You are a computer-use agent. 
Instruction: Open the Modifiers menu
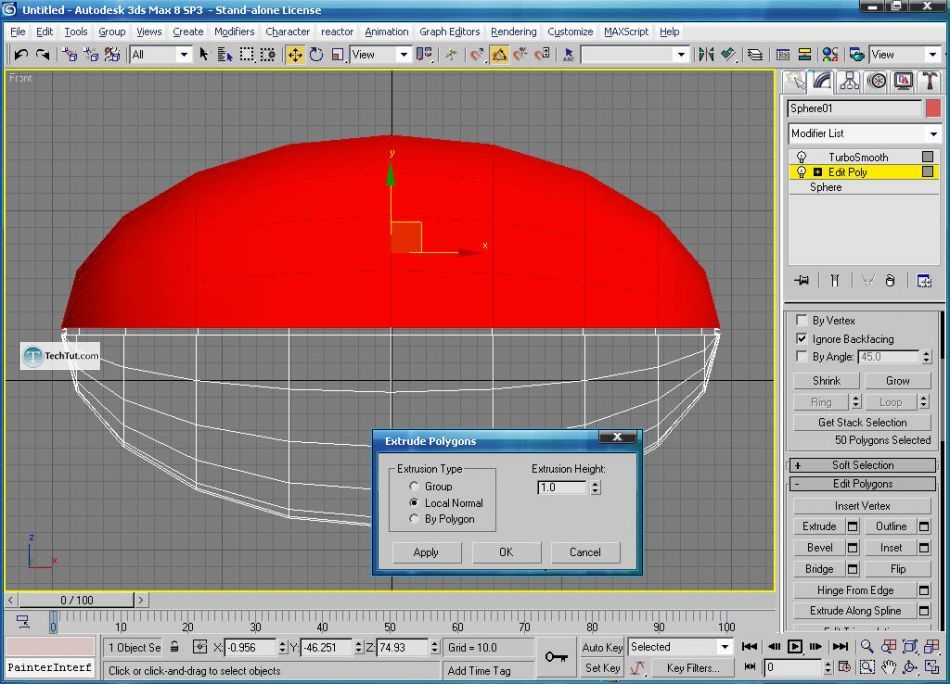pos(234,32)
